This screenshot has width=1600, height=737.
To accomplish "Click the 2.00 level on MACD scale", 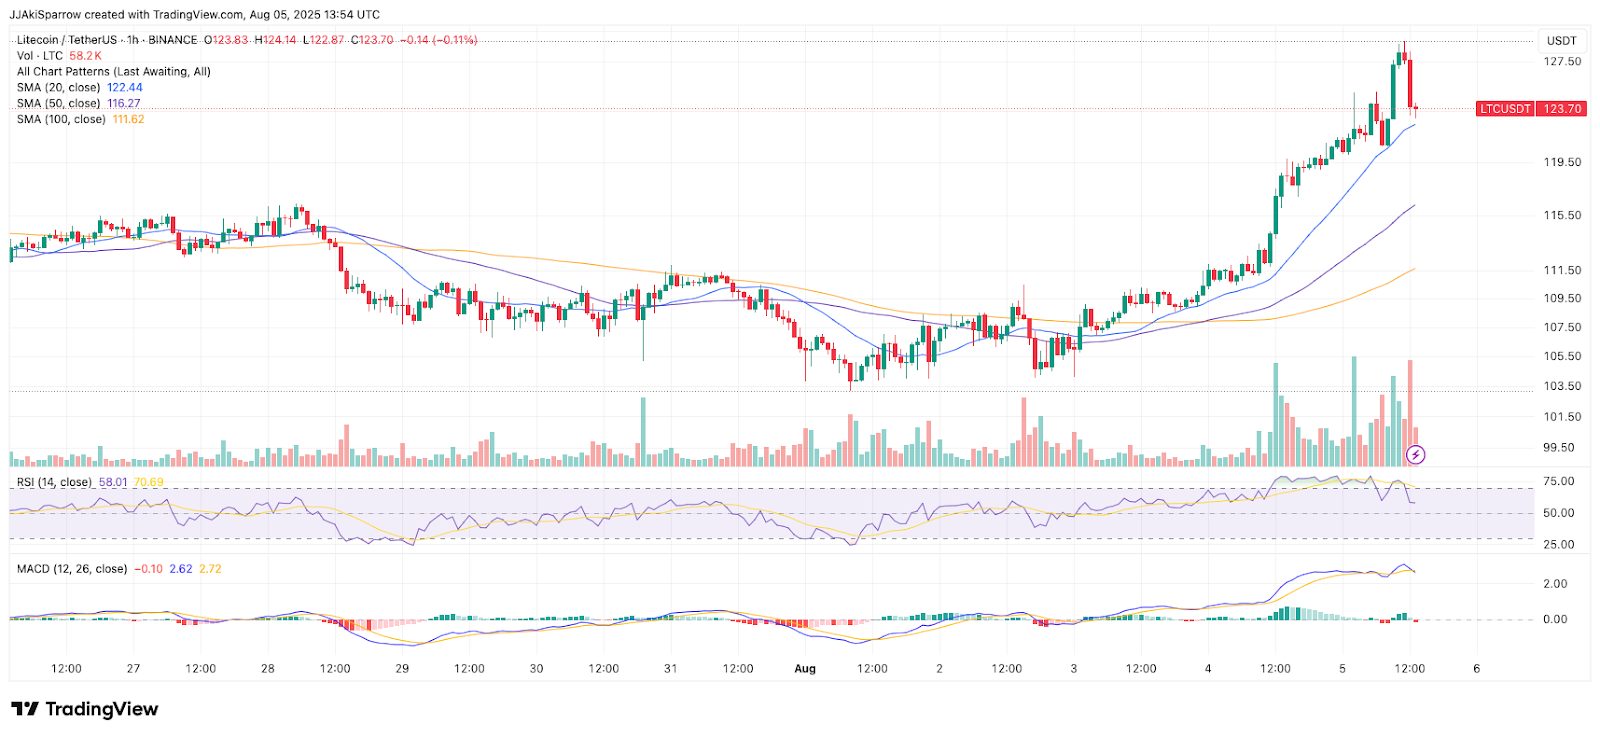I will pyautogui.click(x=1555, y=584).
